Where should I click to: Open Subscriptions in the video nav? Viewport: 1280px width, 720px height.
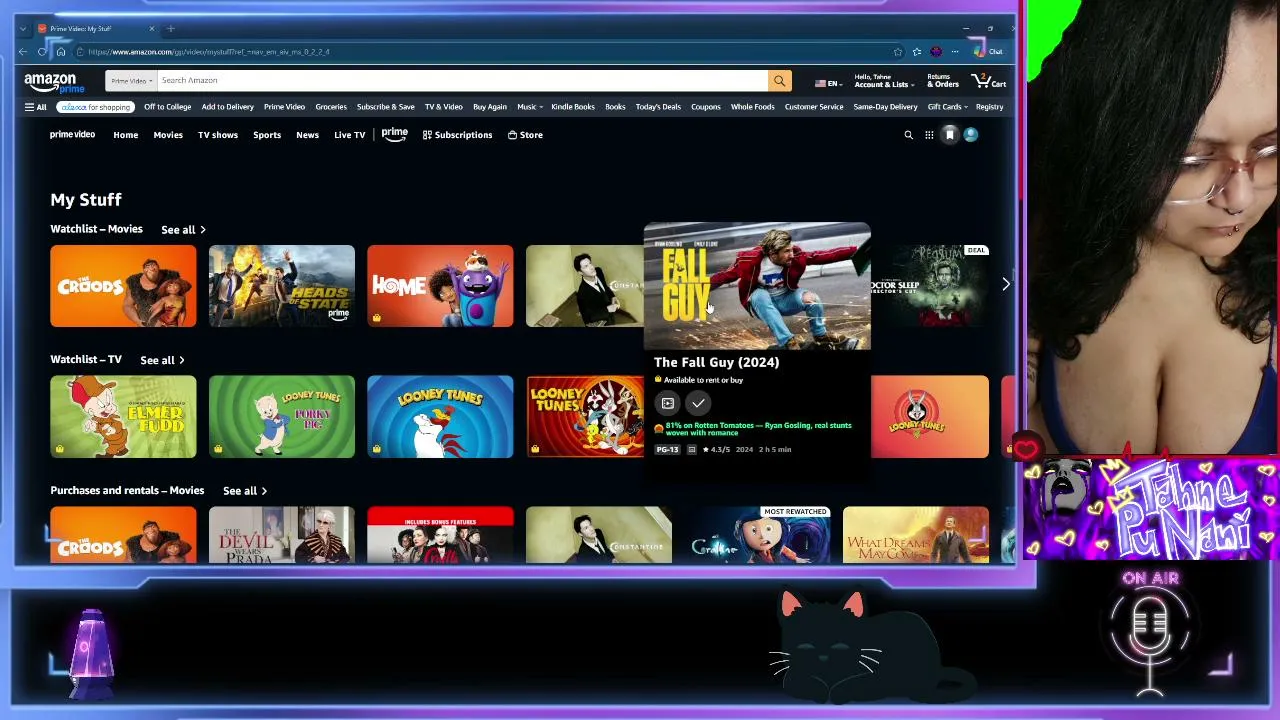(x=457, y=135)
